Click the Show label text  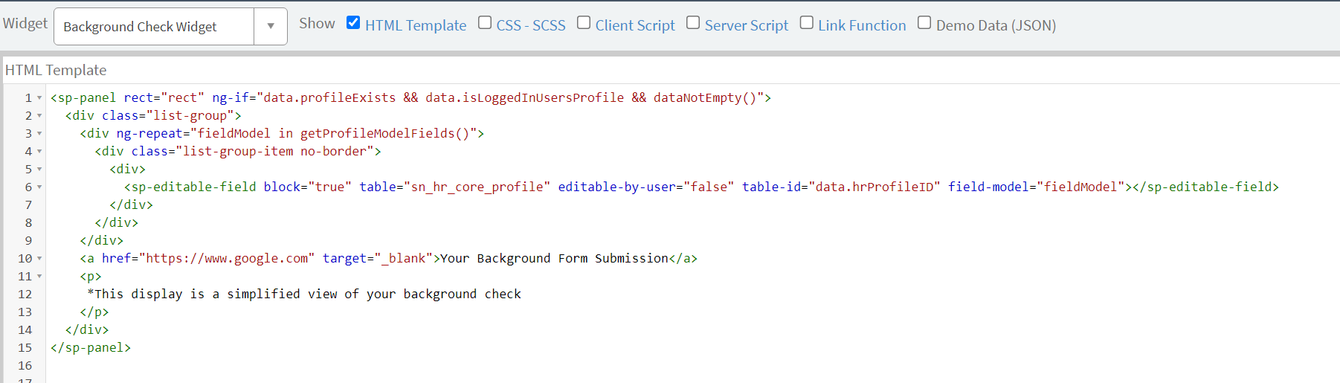pos(317,24)
